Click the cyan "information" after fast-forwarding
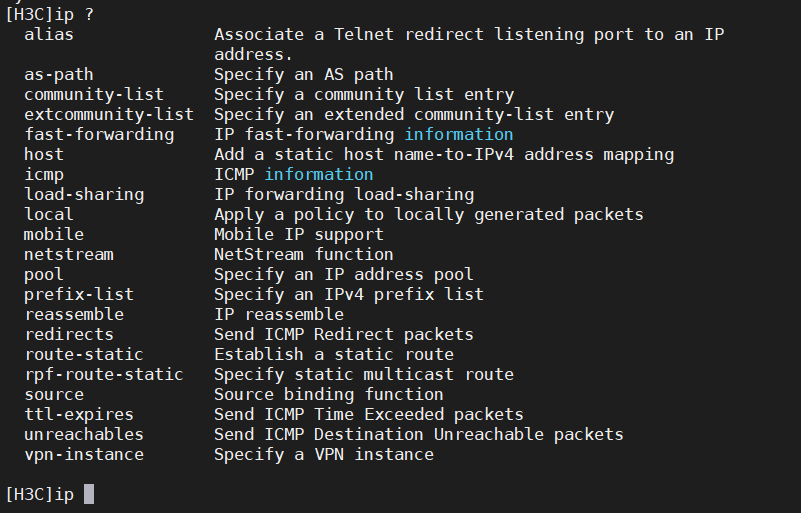This screenshot has width=801, height=513. pos(458,134)
